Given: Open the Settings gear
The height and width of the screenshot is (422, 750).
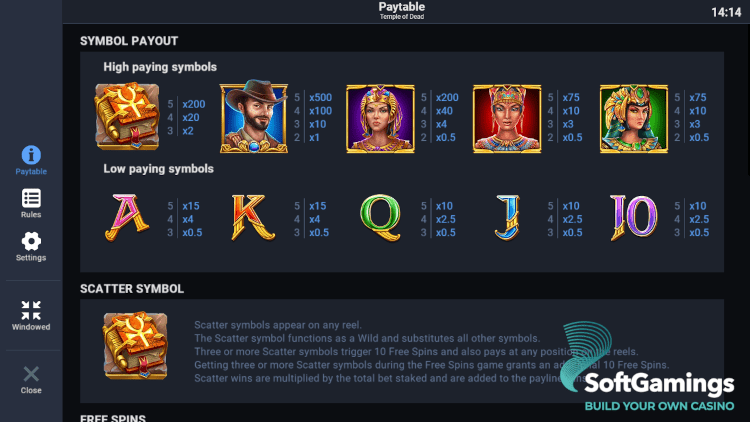Looking at the screenshot, I should (x=31, y=246).
